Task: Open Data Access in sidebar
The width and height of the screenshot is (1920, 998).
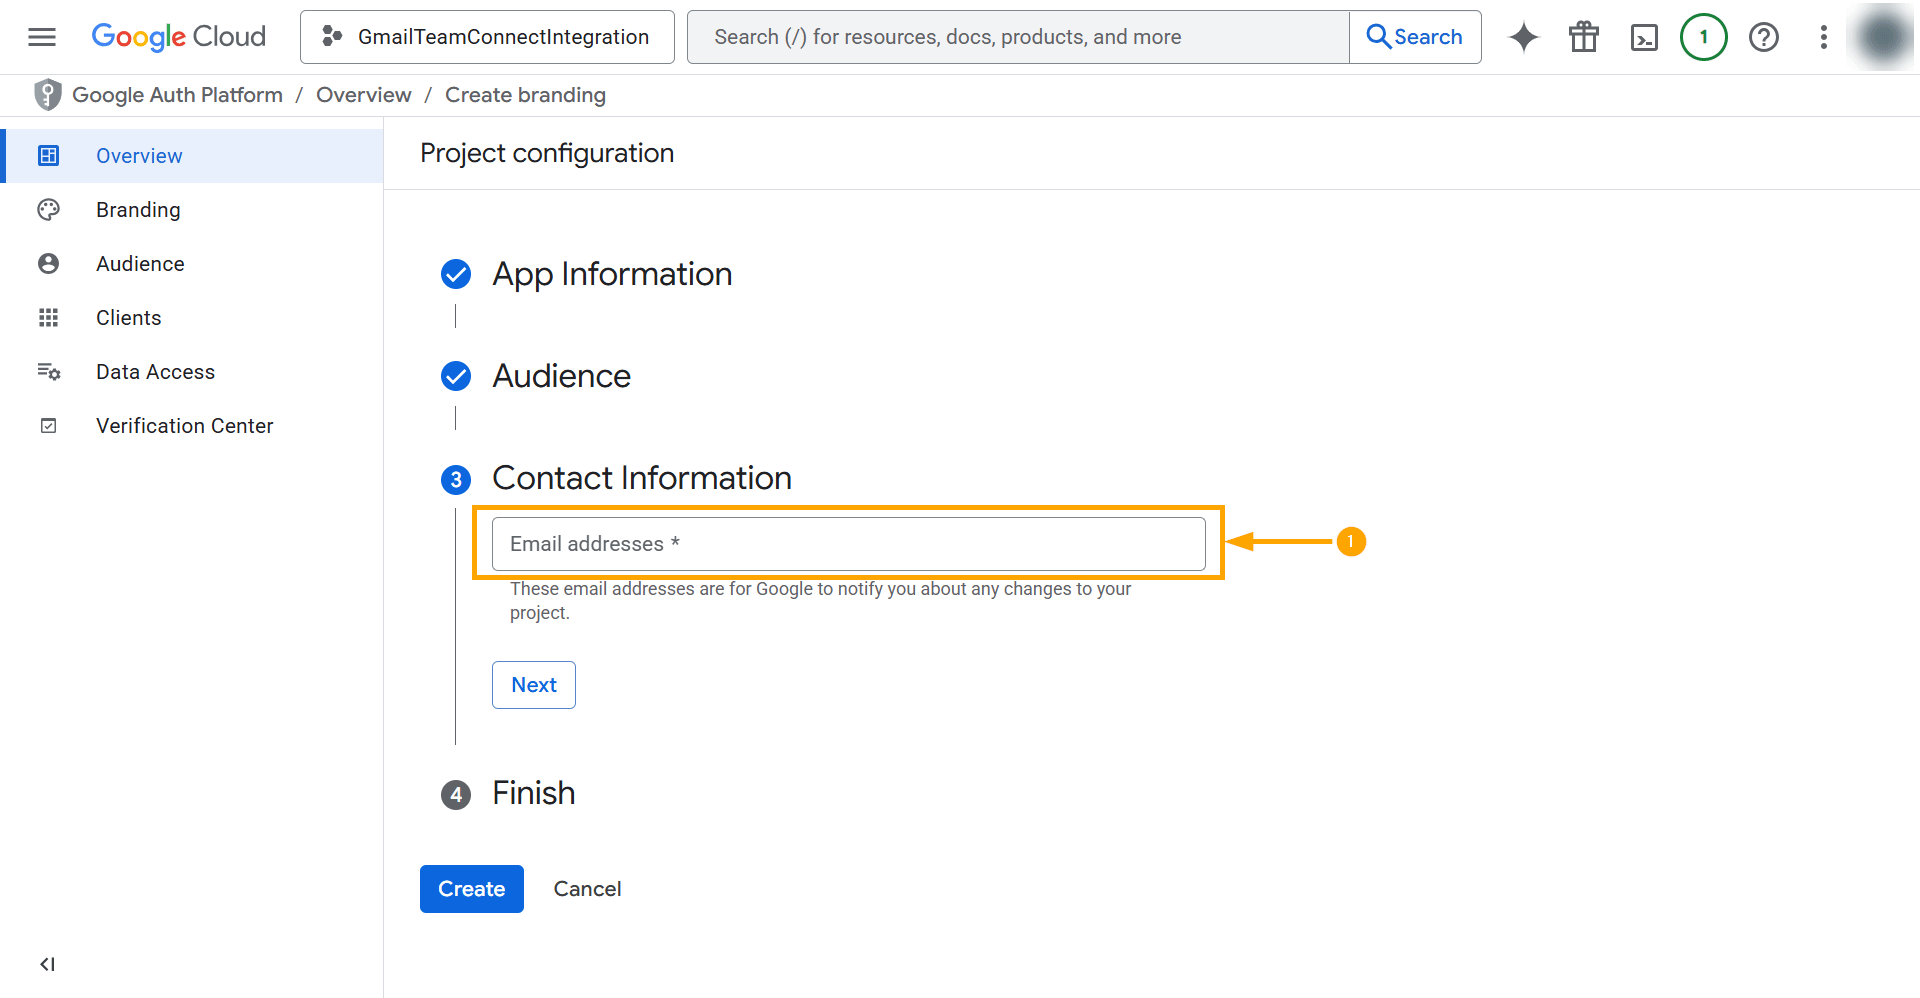Action: [155, 372]
